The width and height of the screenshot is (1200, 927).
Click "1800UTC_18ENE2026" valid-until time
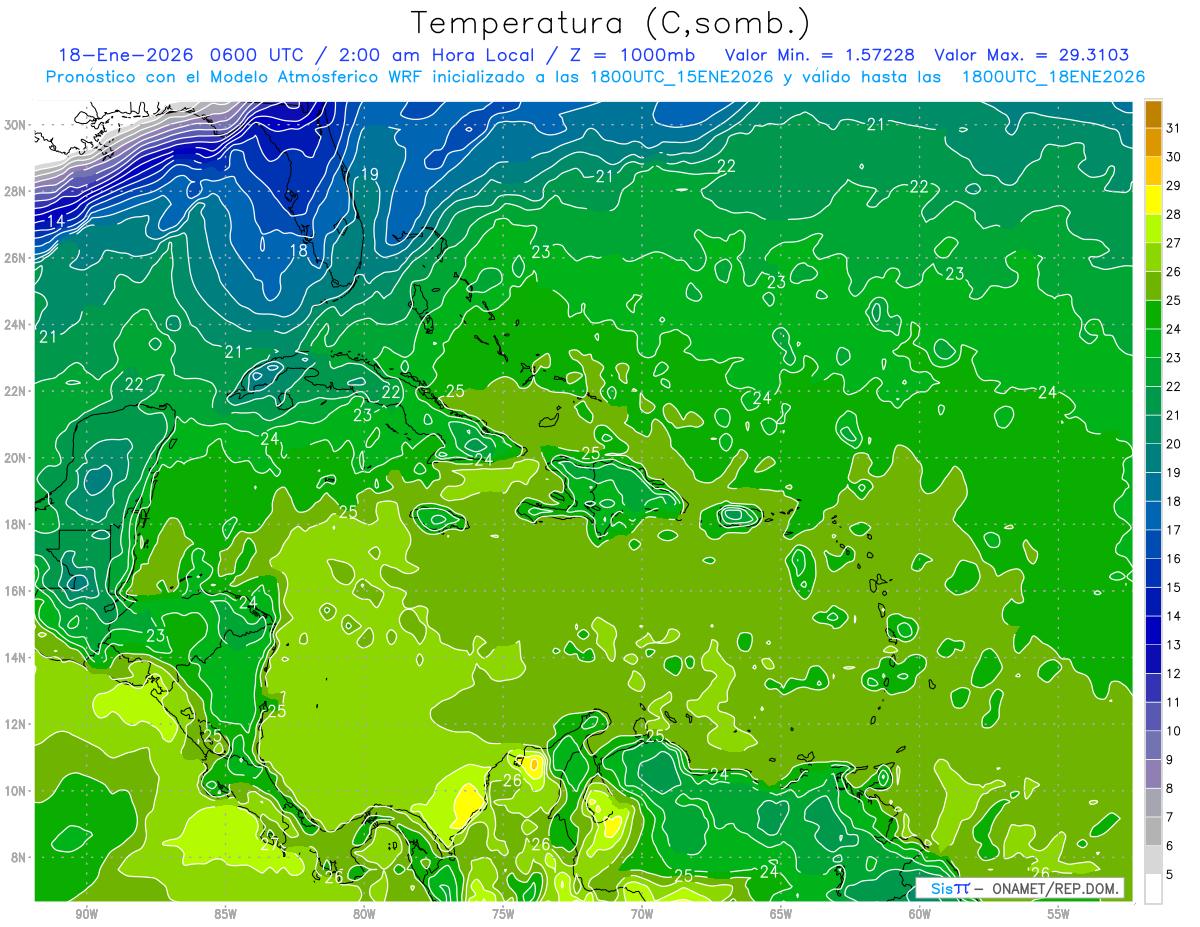pos(1053,77)
